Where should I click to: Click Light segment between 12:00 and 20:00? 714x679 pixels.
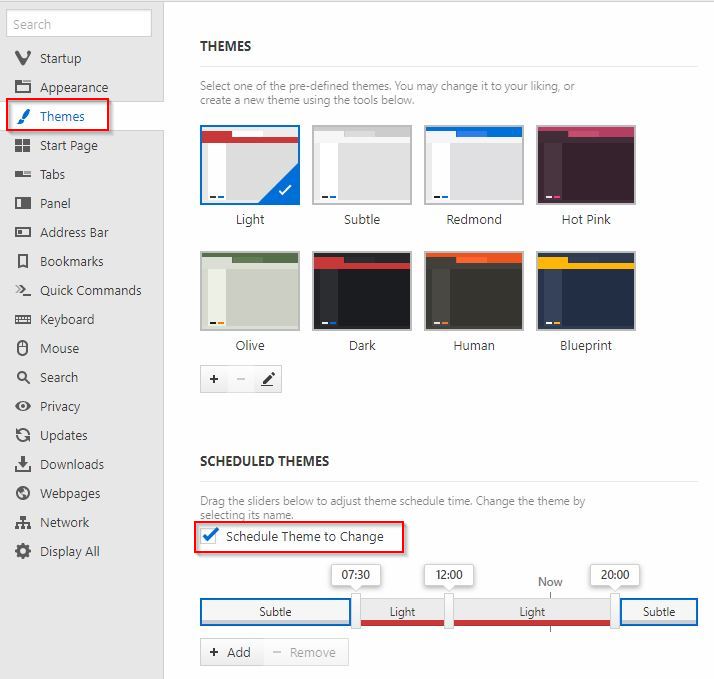(532, 612)
